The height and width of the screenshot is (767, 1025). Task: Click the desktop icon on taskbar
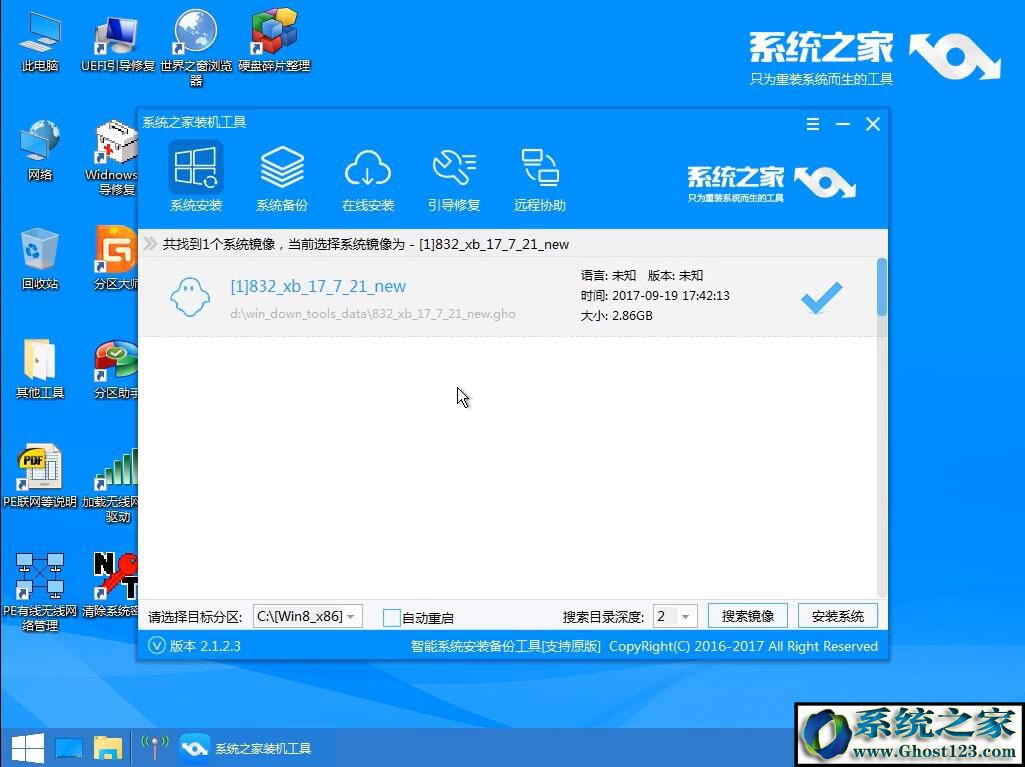69,748
